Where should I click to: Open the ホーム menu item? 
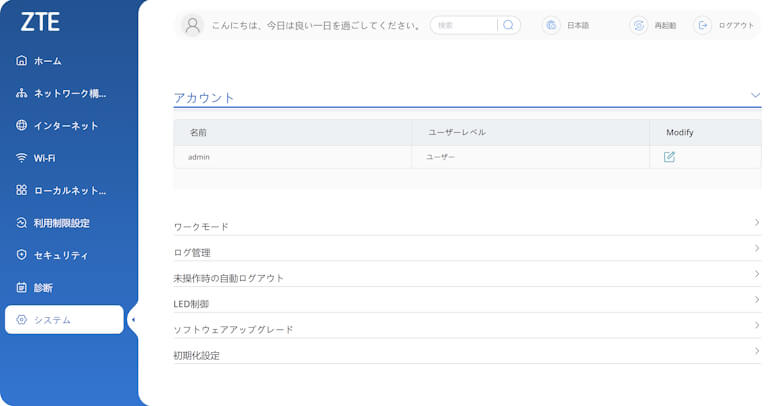coord(48,61)
